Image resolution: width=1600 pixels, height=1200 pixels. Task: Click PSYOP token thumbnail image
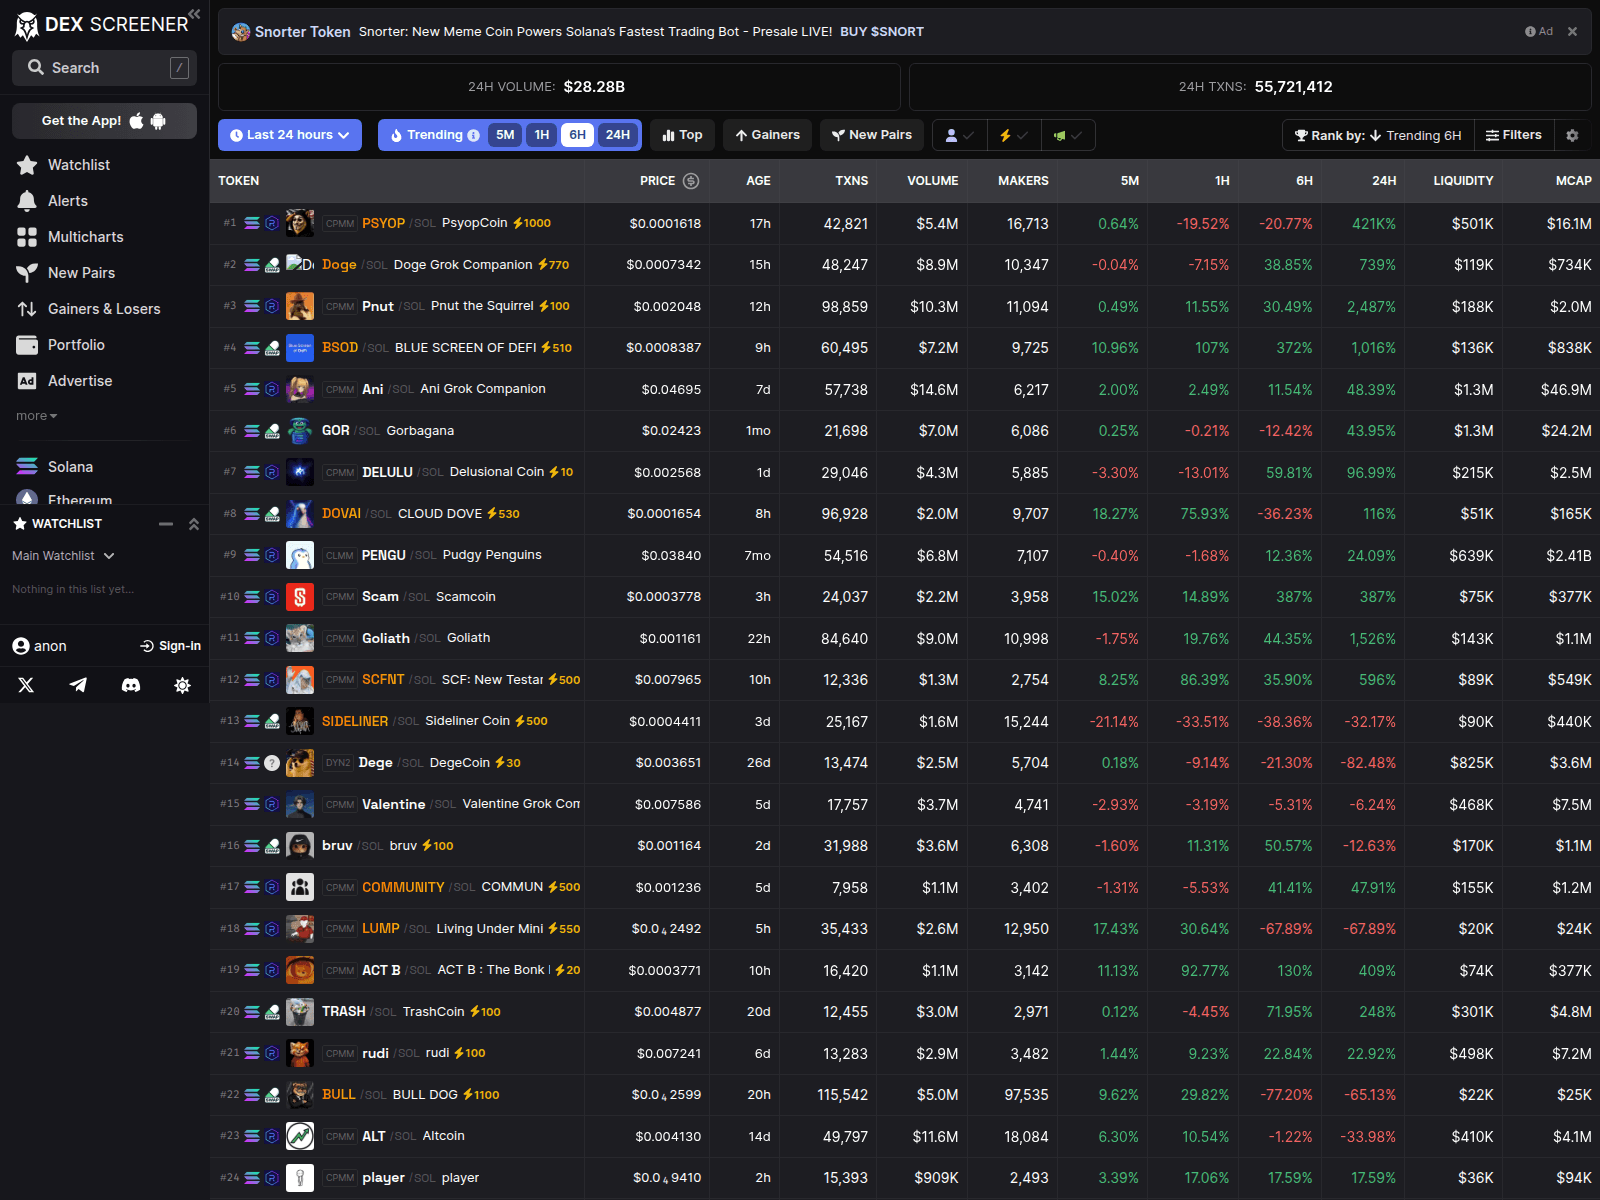point(299,223)
